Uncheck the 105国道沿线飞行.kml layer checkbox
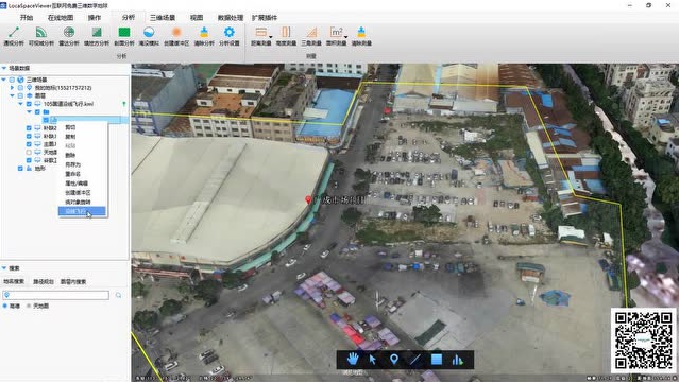 pos(29,104)
